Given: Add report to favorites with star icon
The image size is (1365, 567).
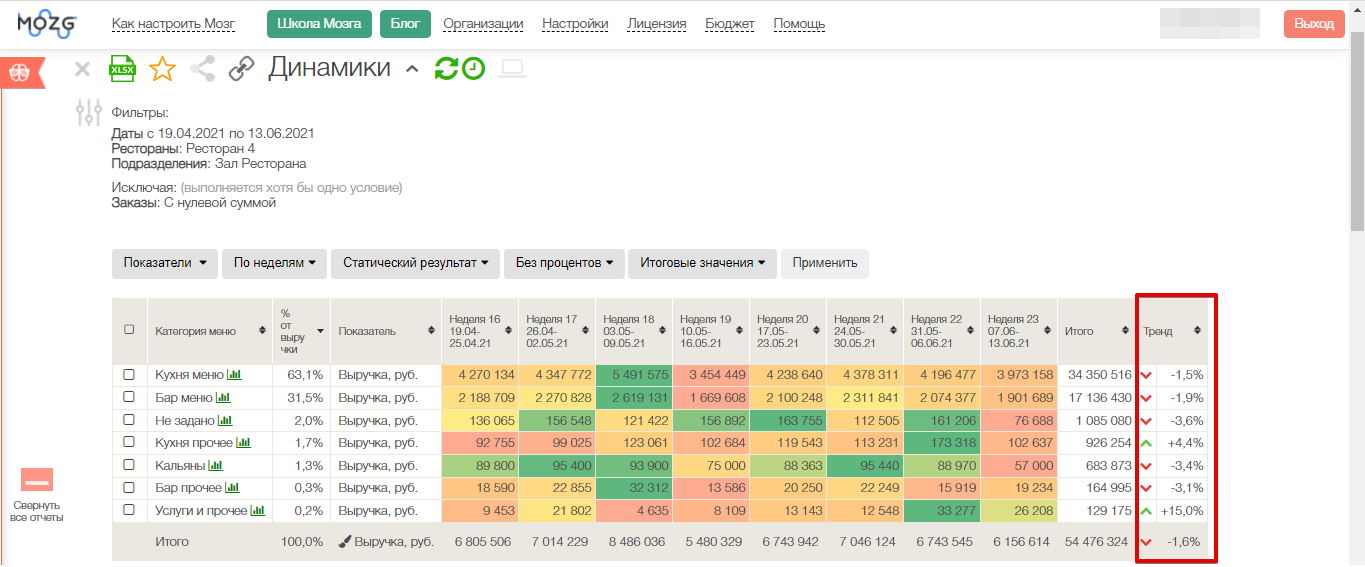Looking at the screenshot, I should (x=162, y=69).
